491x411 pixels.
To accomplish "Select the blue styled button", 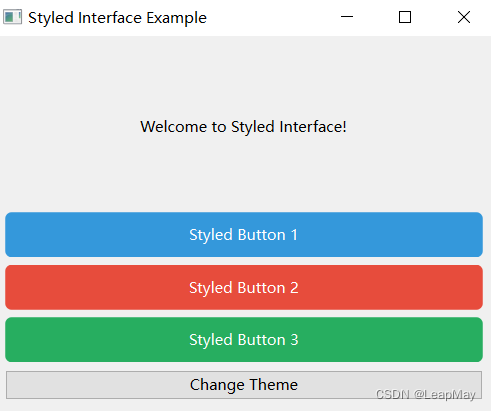I will point(244,234).
